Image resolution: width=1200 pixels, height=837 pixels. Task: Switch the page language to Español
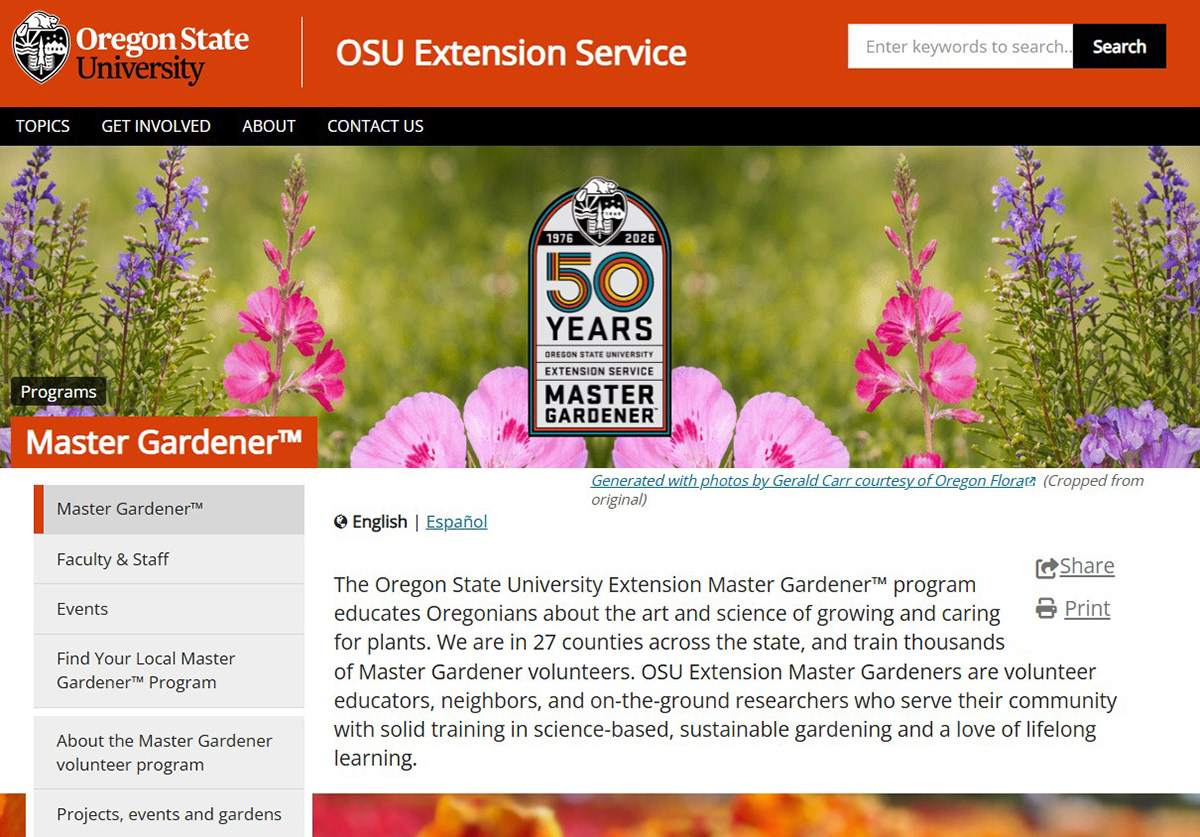pos(457,522)
